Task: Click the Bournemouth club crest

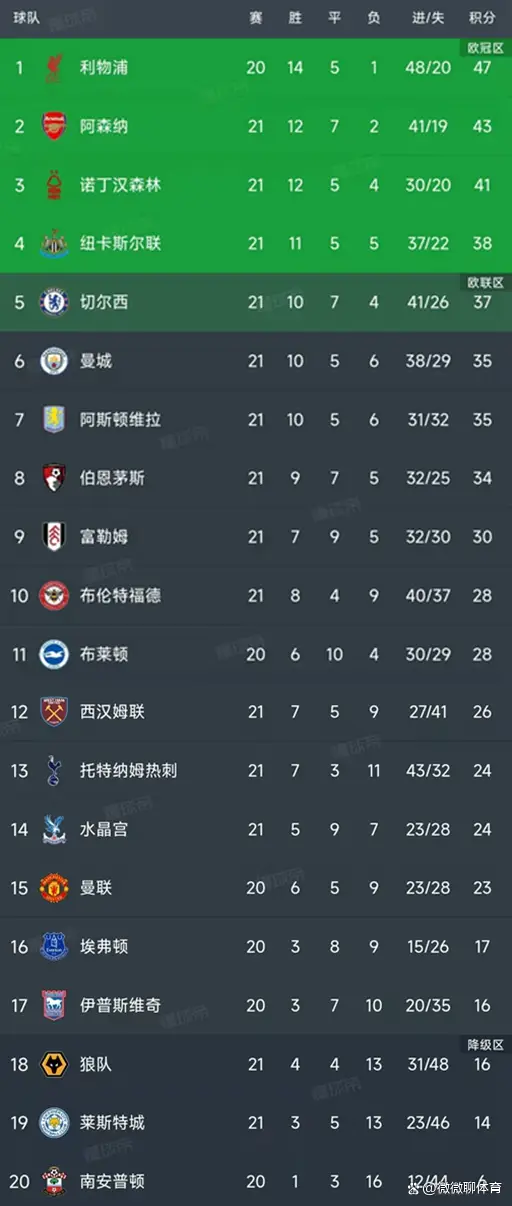Action: pyautogui.click(x=53, y=478)
